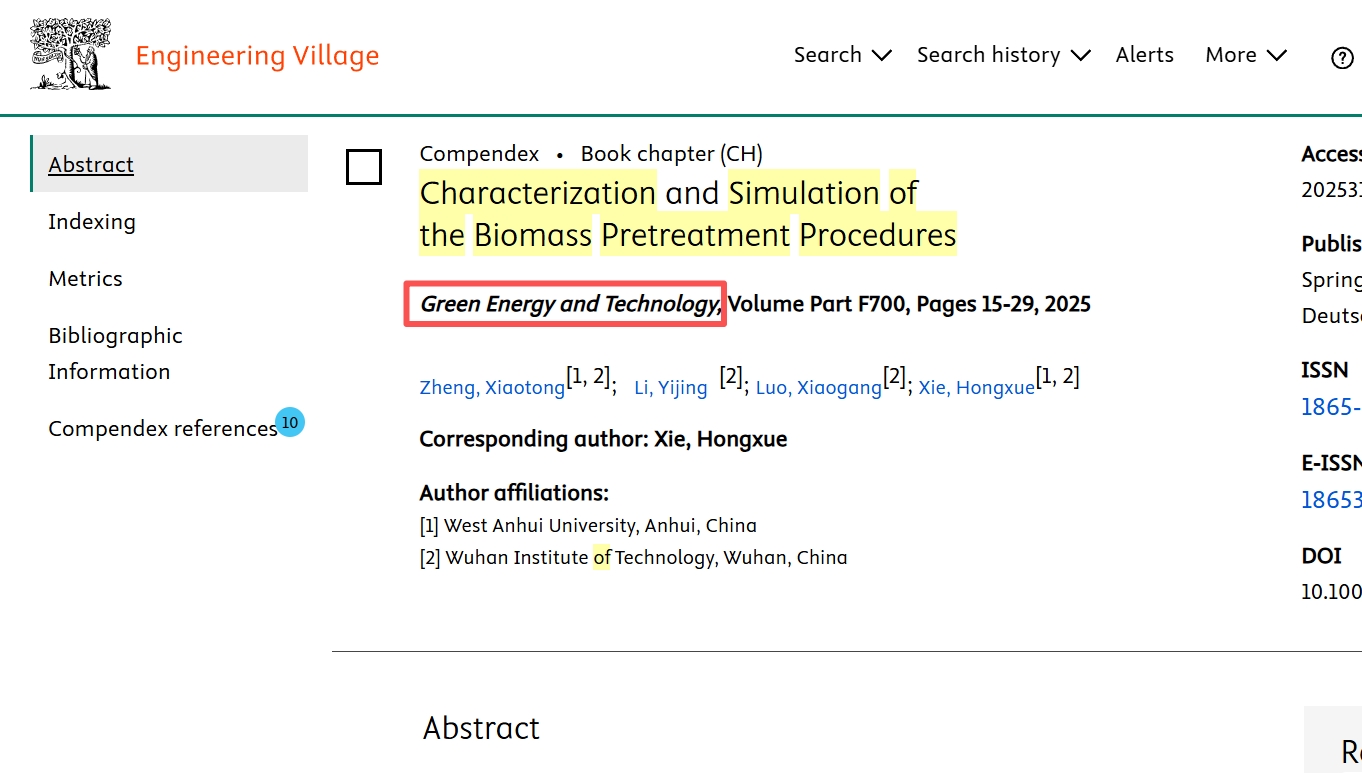Click the Compendex references count badge
The image size is (1362, 773).
[x=290, y=423]
